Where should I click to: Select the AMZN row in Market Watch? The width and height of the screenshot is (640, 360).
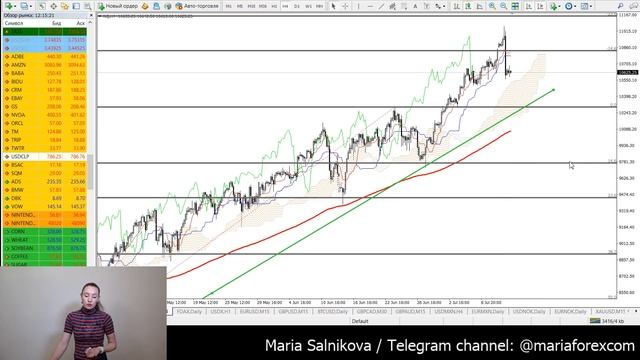(44, 65)
